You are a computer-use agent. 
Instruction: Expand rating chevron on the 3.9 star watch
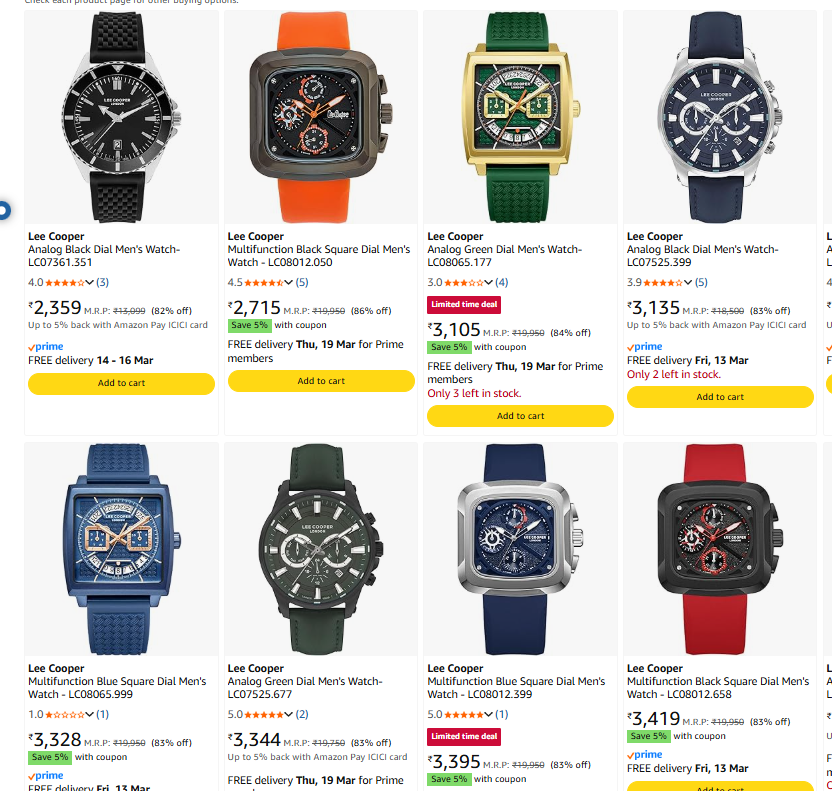click(688, 282)
